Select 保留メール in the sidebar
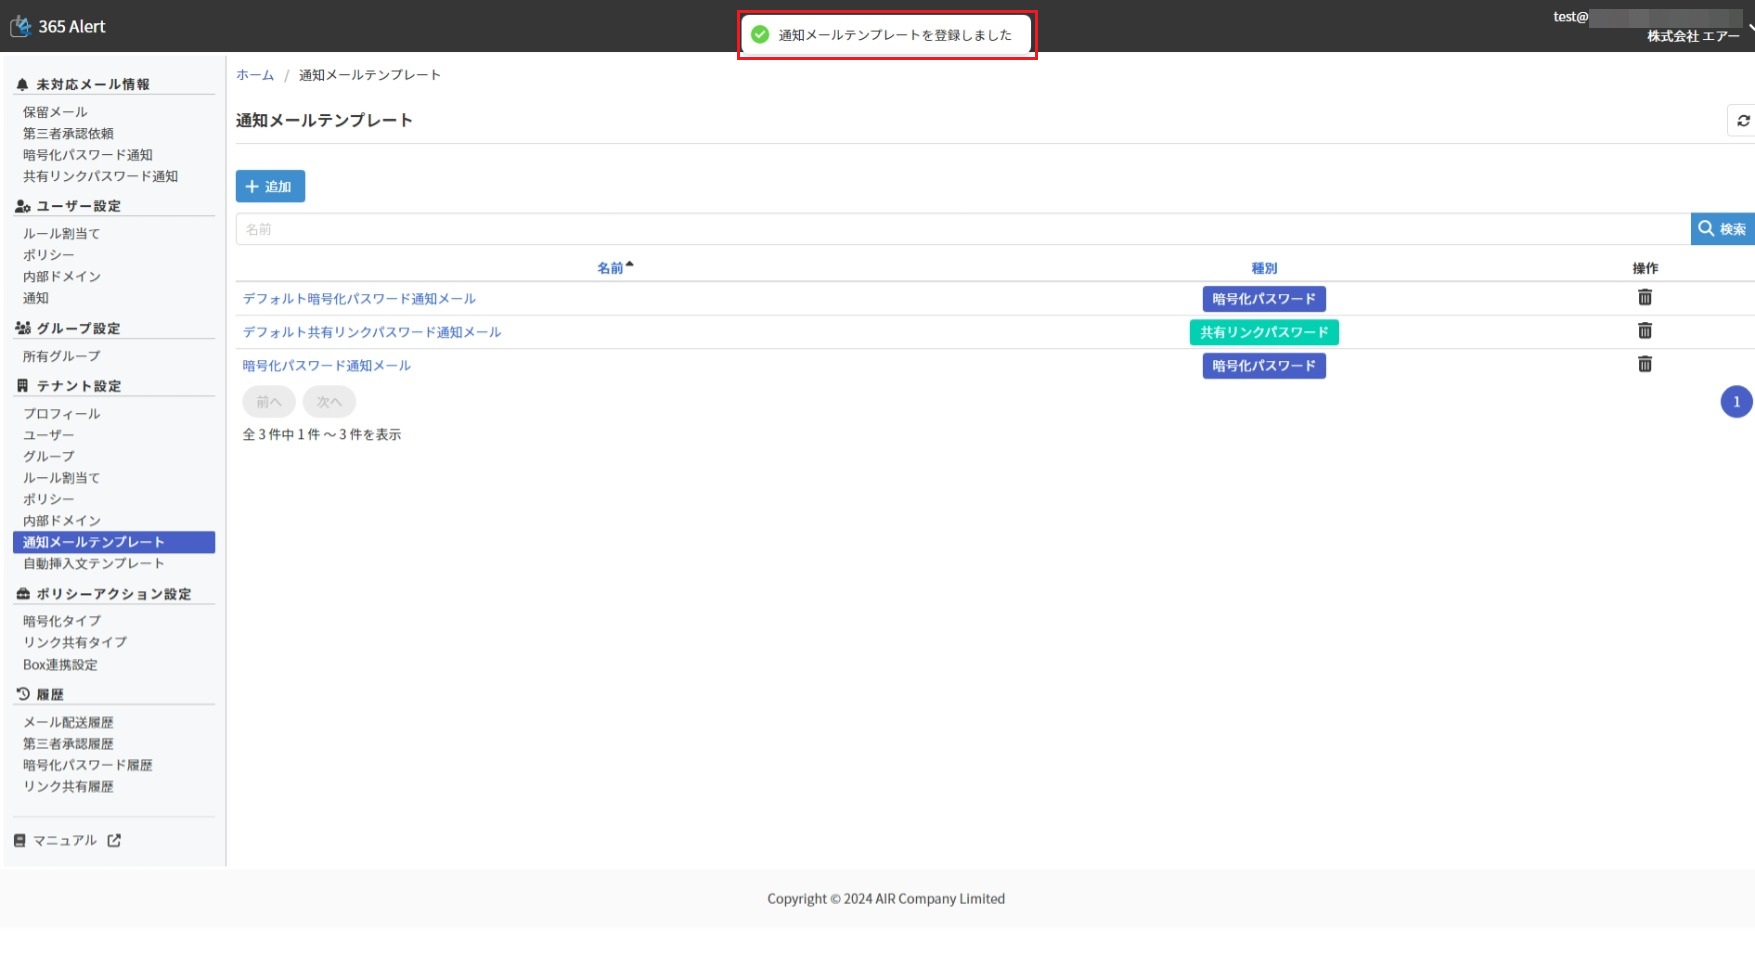This screenshot has width=1755, height=972. (55, 112)
